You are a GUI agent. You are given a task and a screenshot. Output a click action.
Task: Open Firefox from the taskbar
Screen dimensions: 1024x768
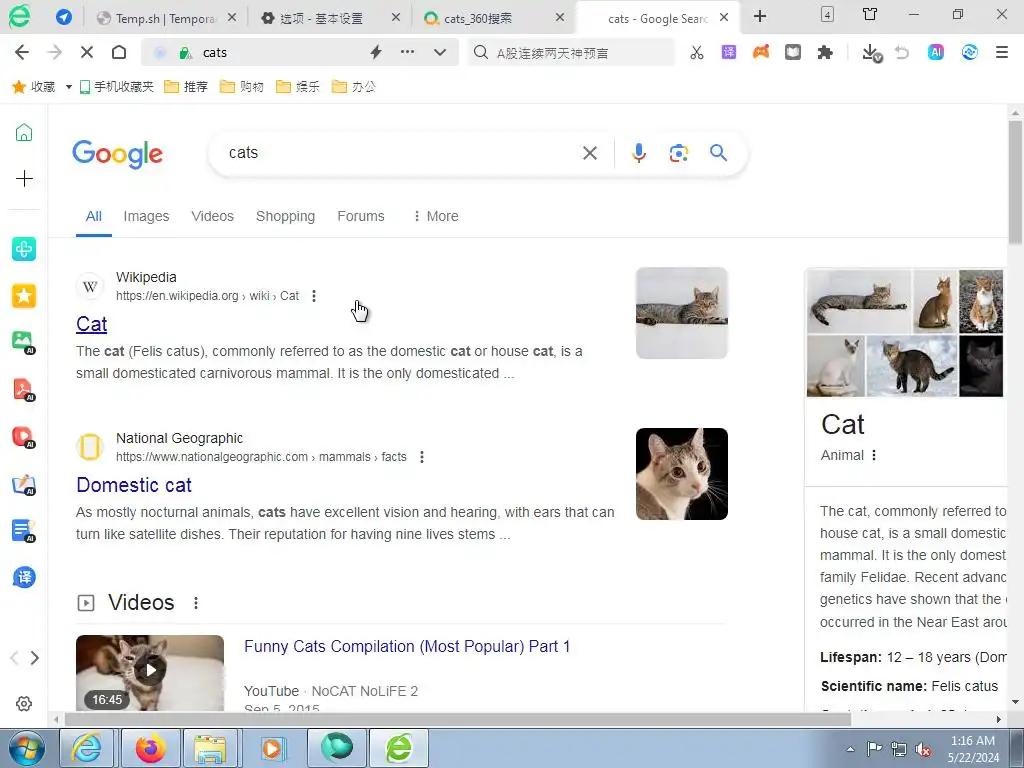coord(150,748)
